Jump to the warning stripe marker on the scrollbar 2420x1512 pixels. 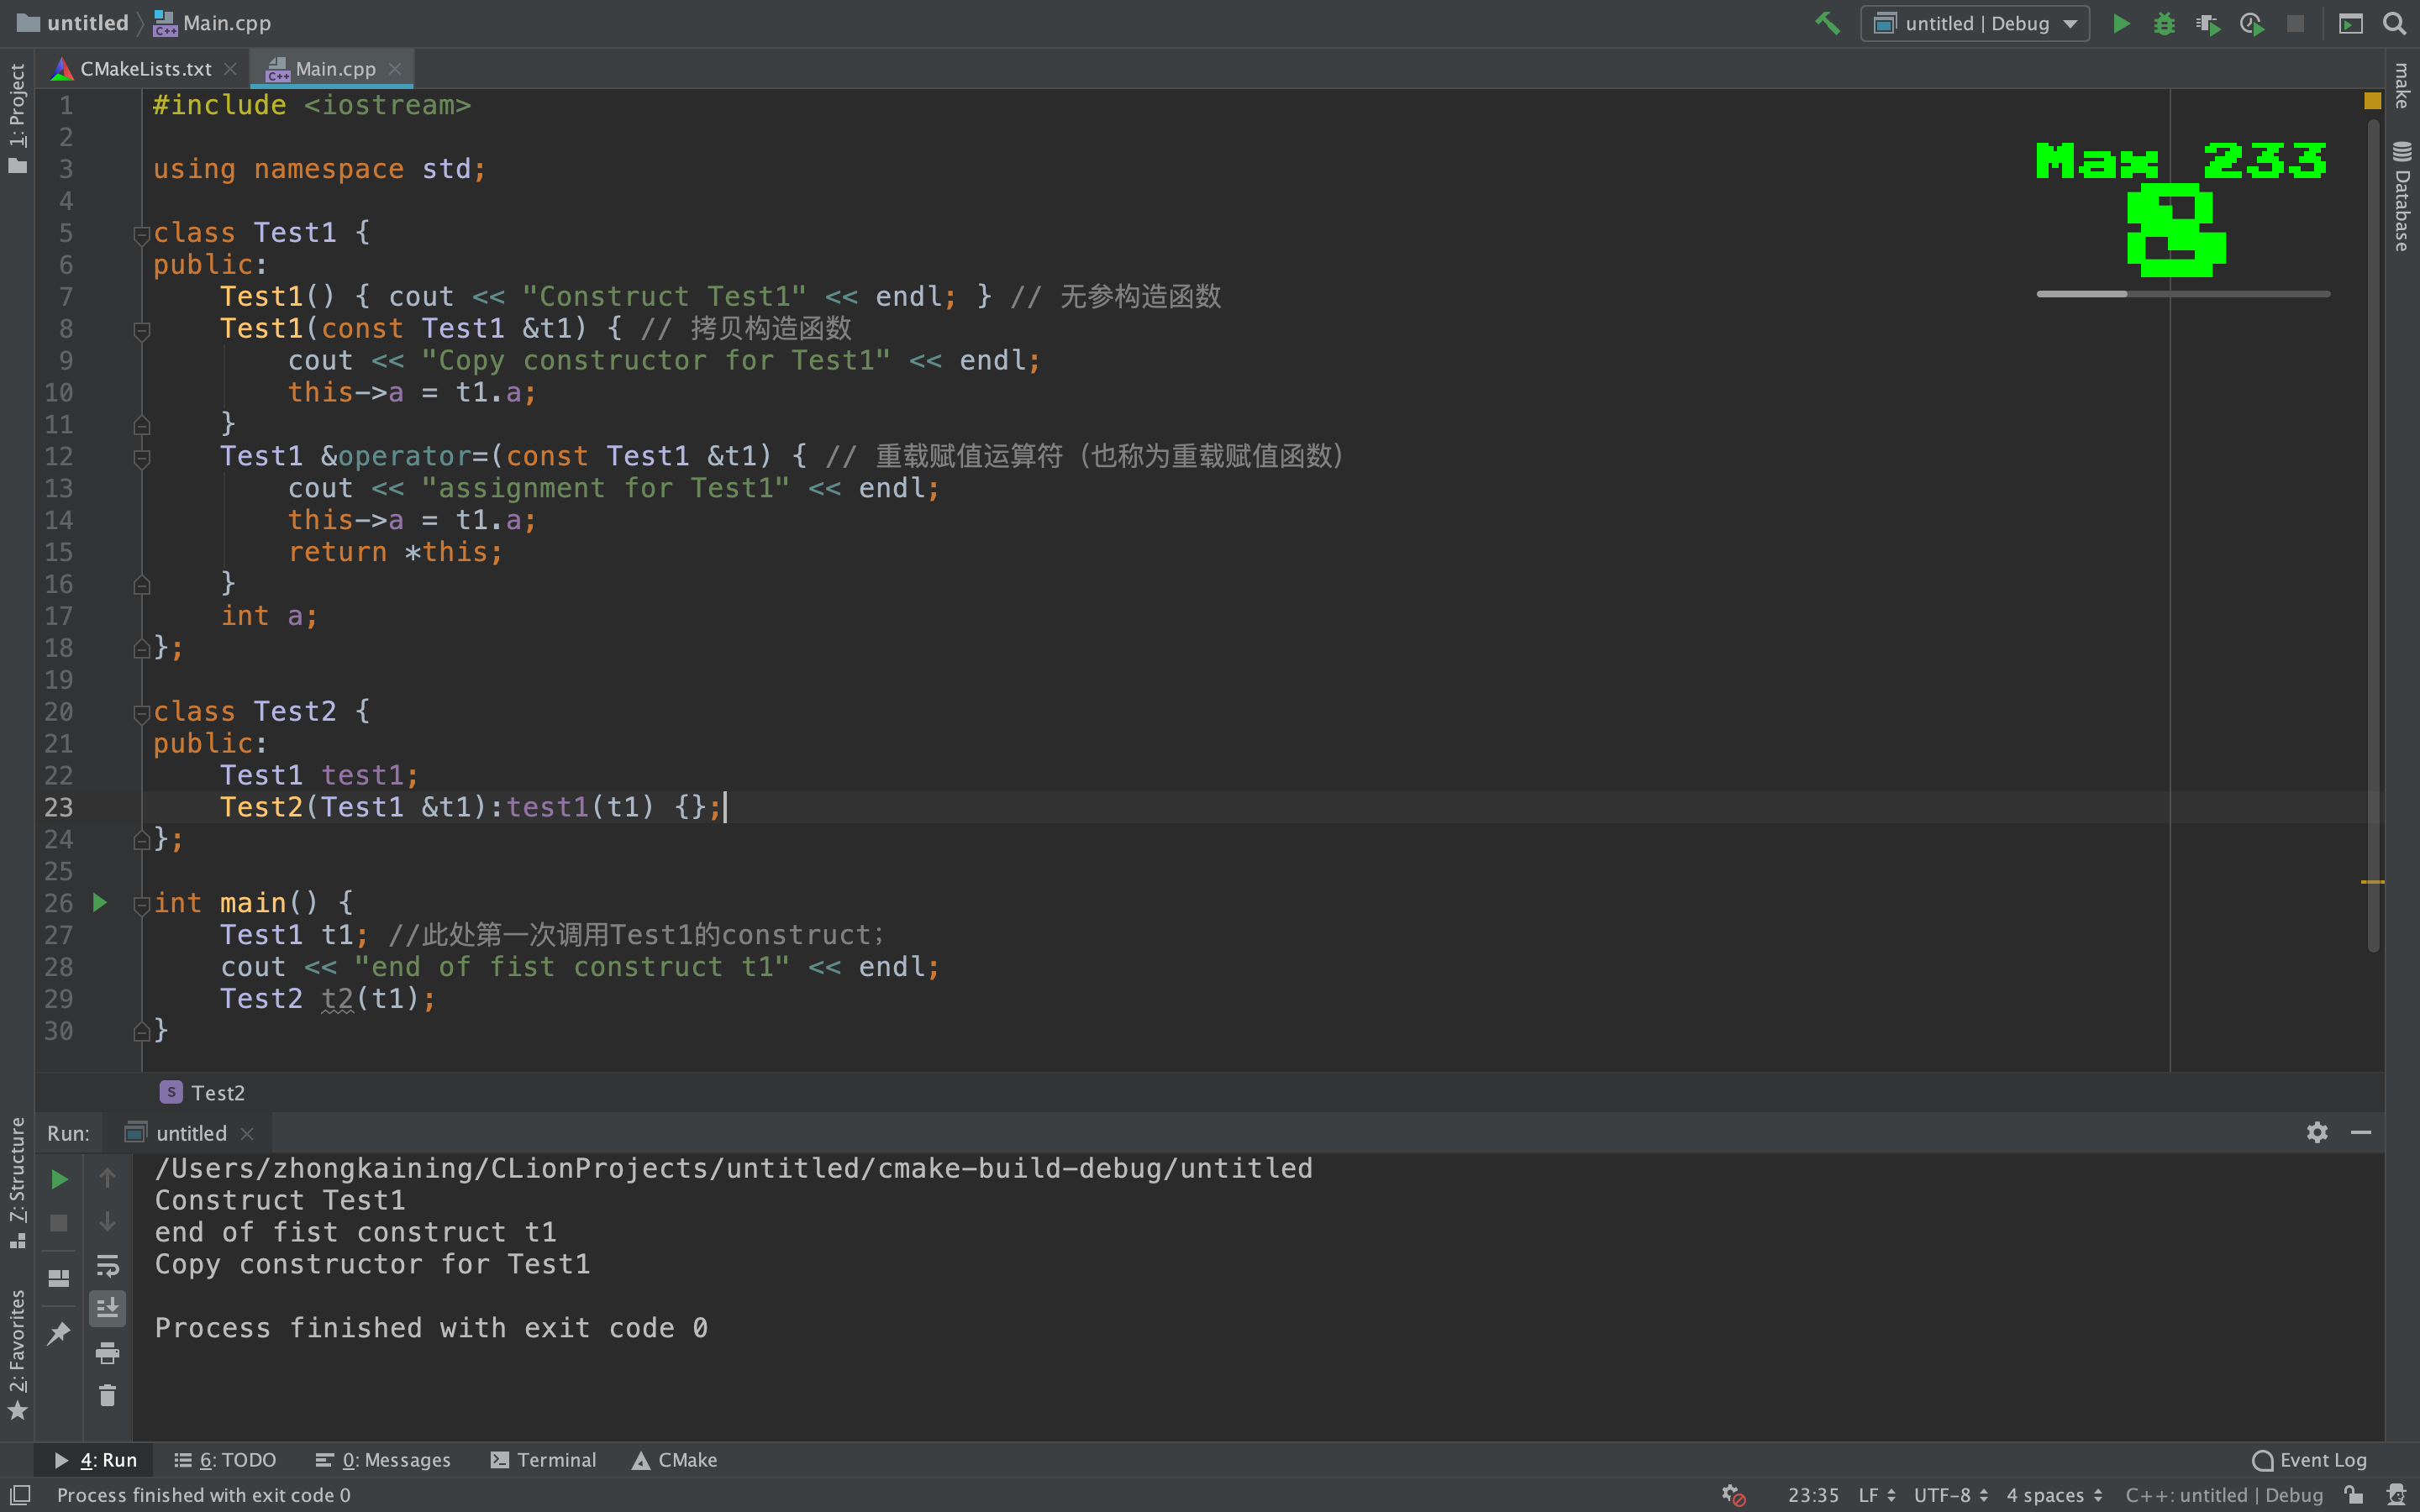[x=2372, y=881]
